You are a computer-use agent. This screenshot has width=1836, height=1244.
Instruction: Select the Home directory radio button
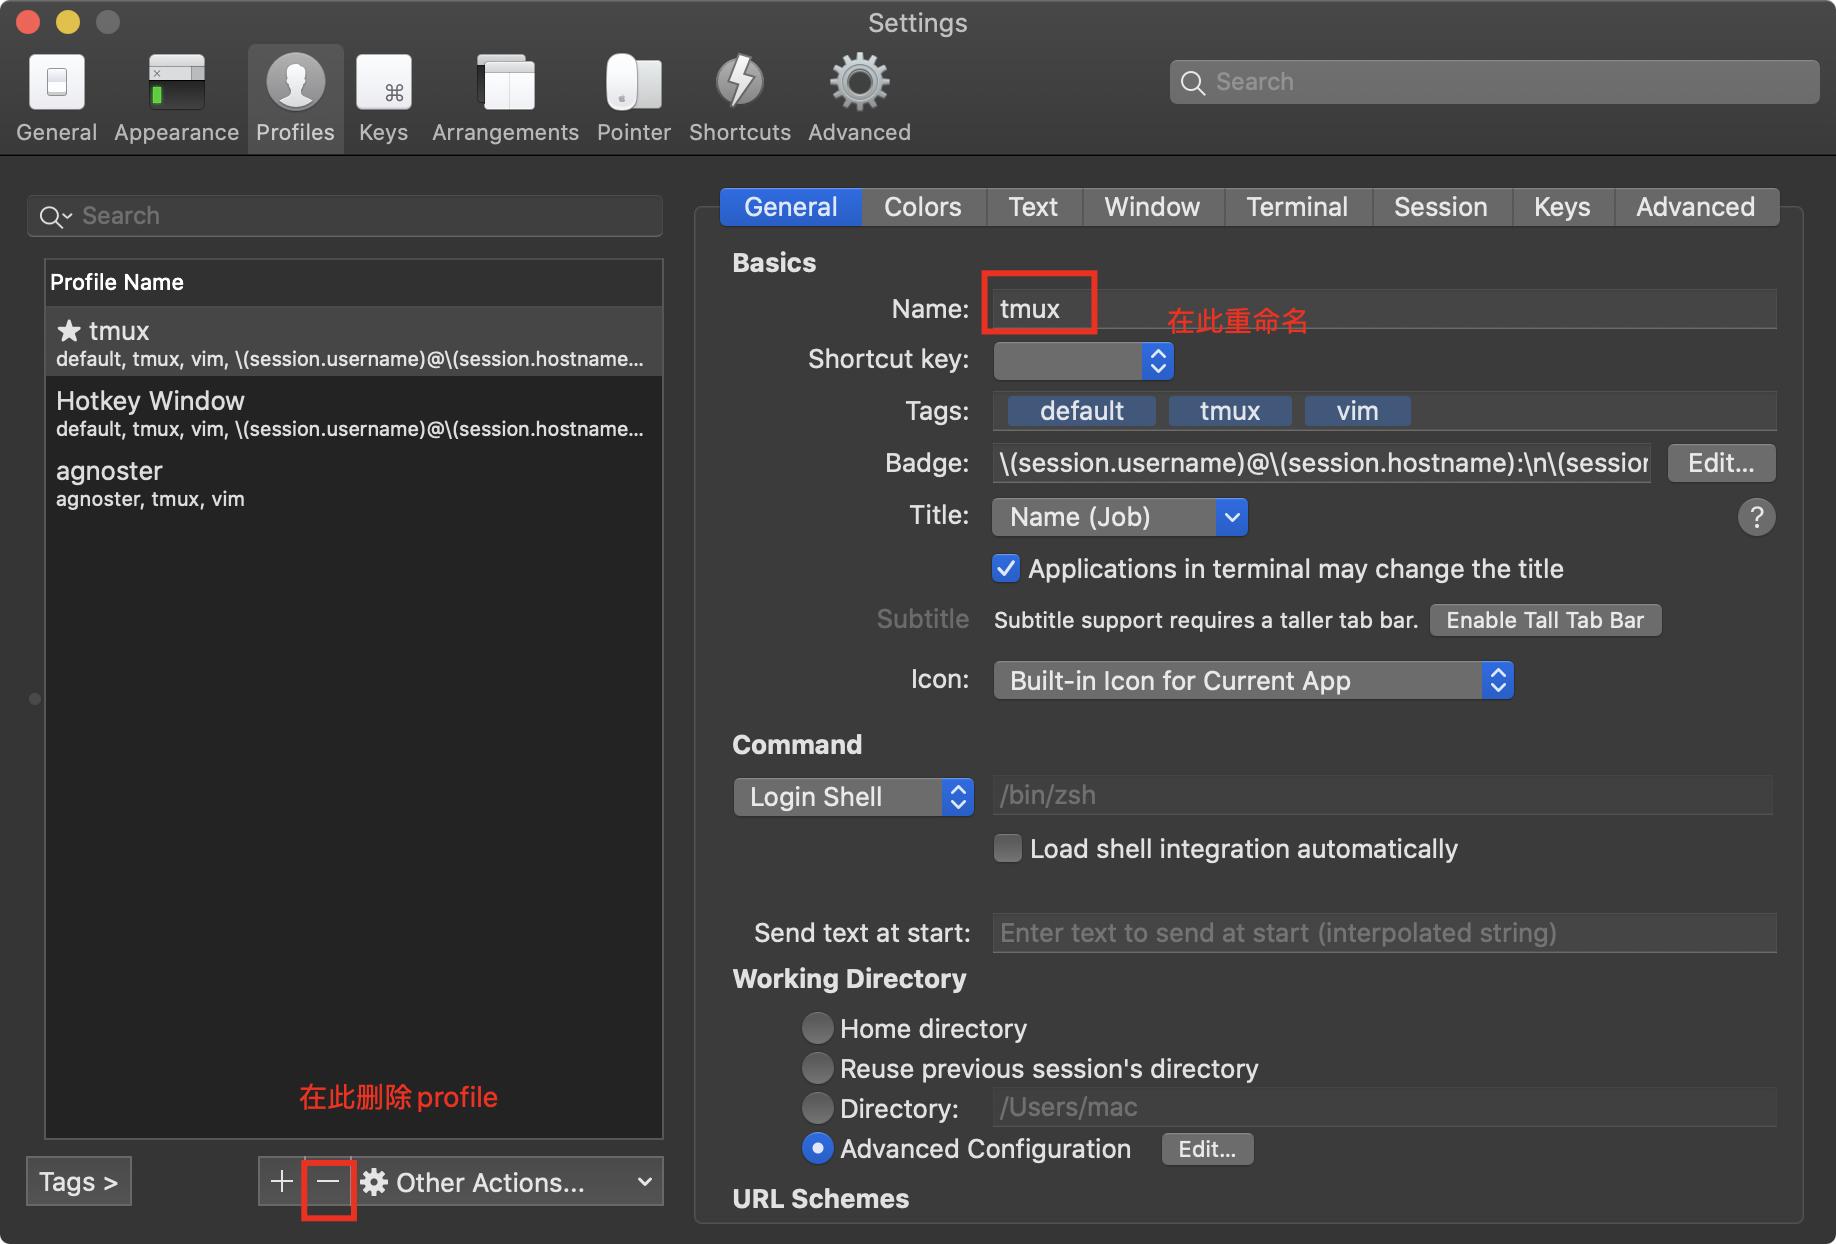818,1029
